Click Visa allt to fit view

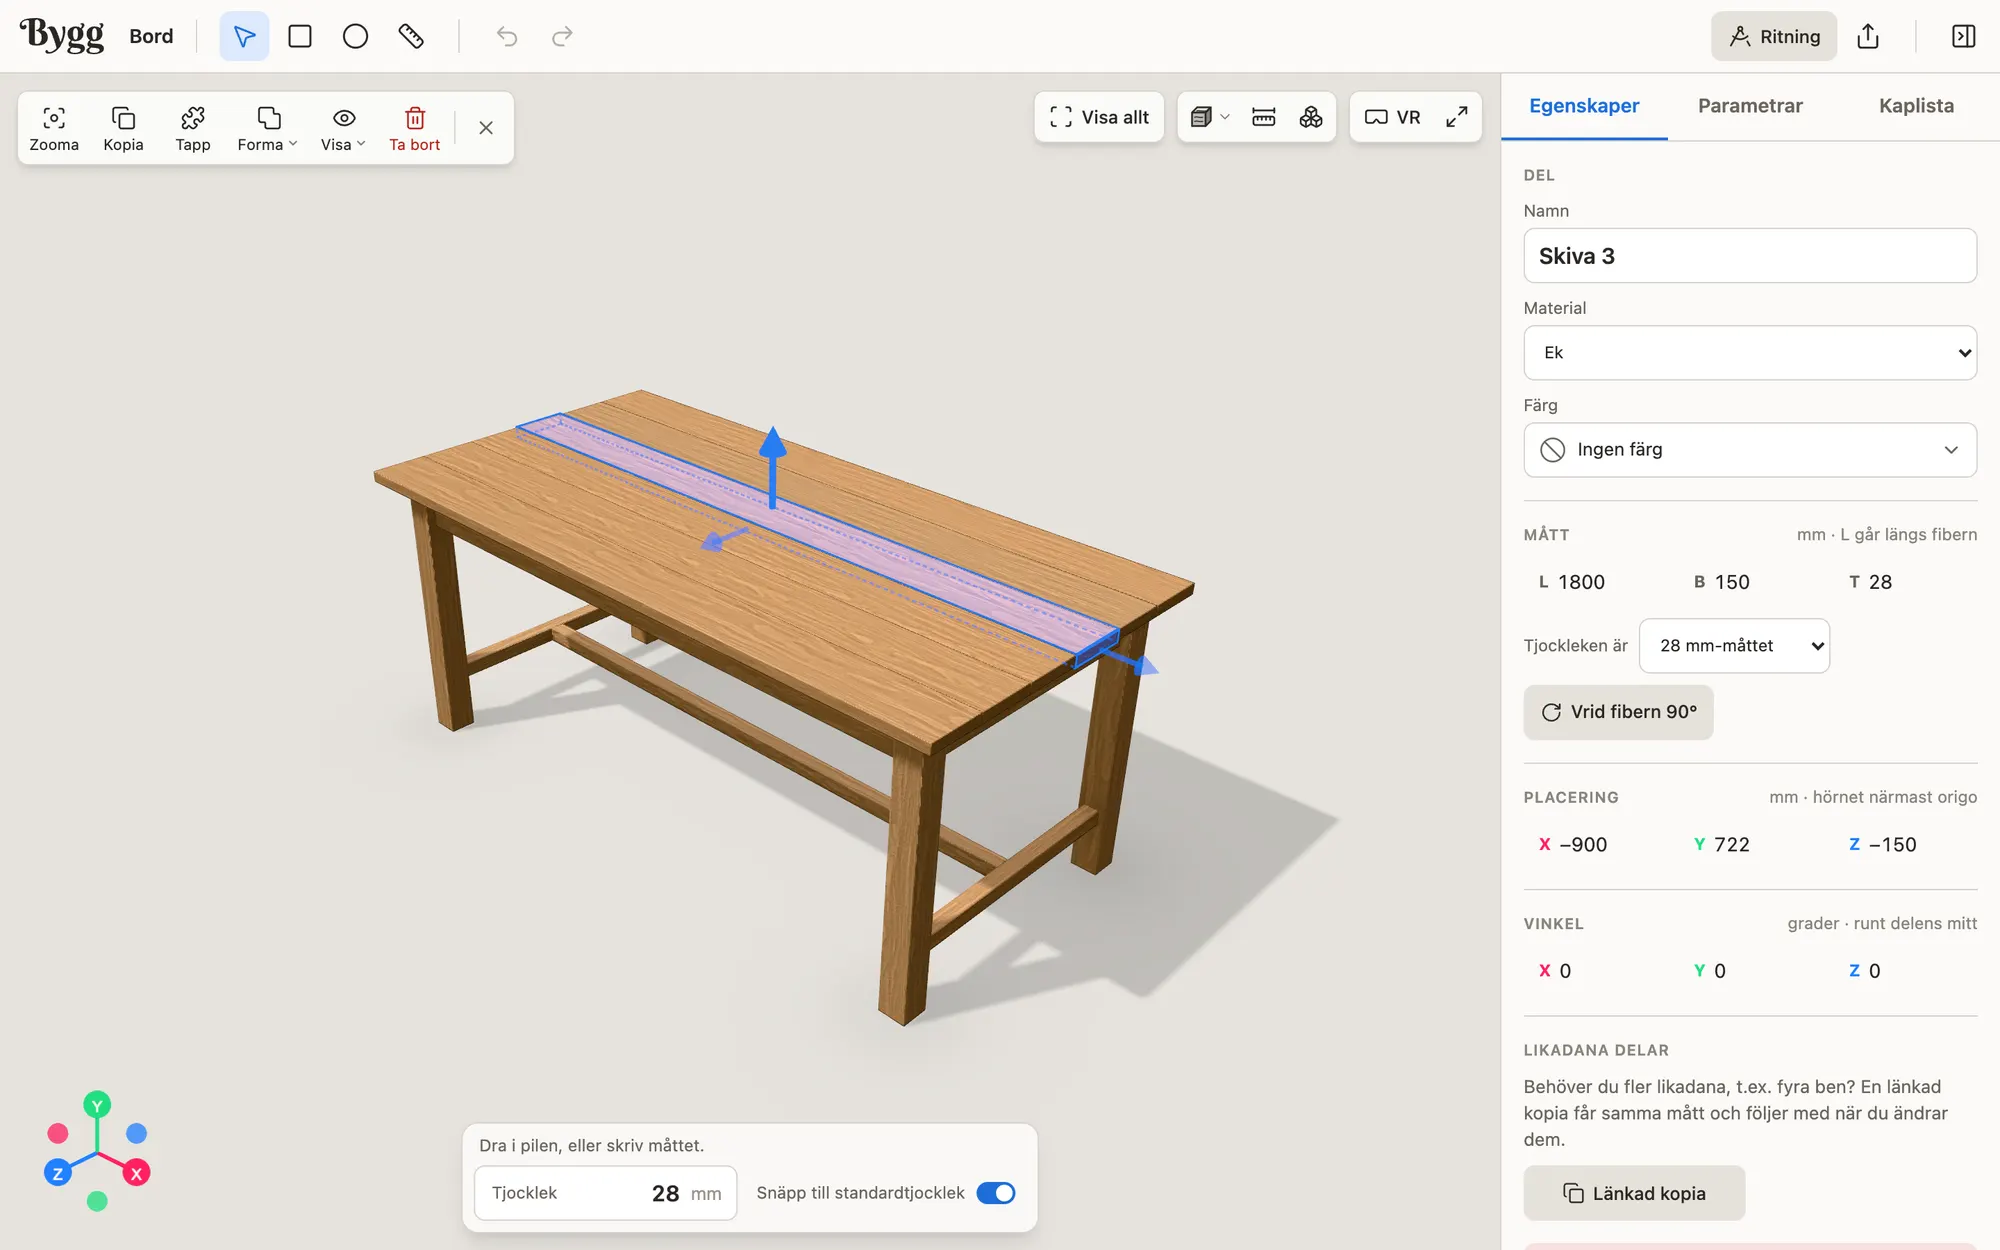1099,117
